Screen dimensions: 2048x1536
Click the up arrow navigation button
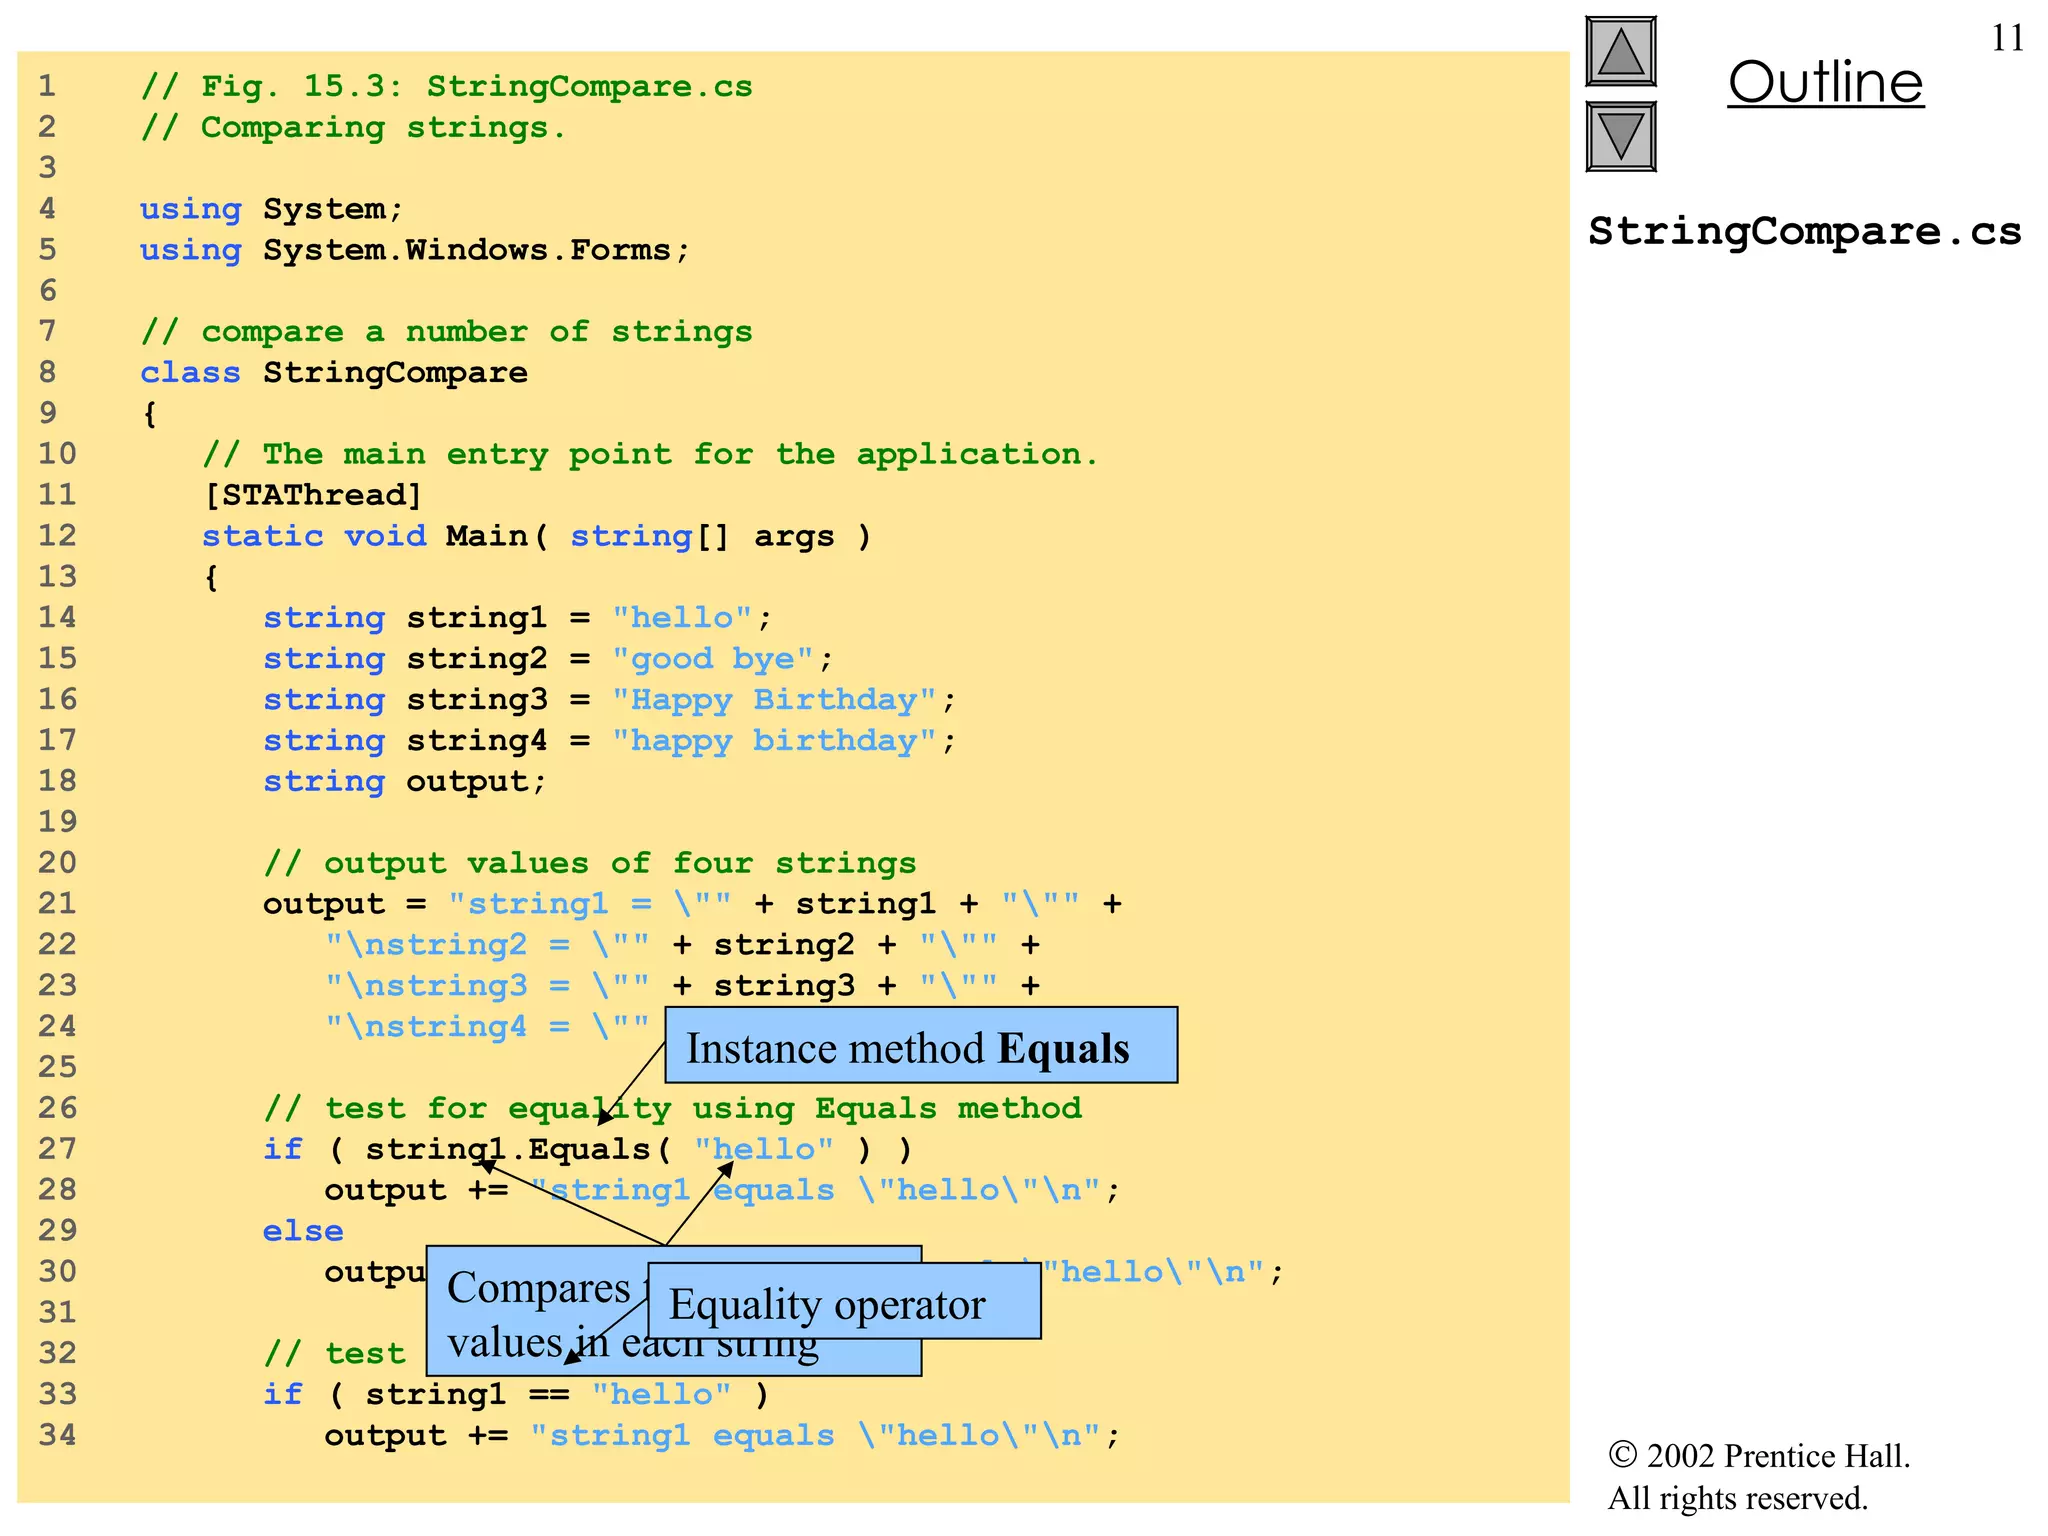point(1621,52)
